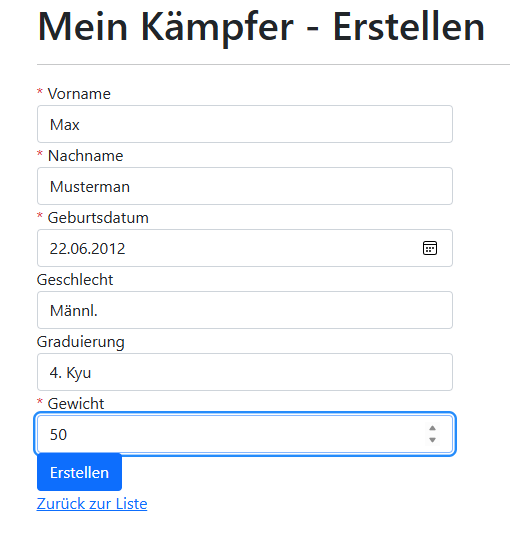510x534 pixels.
Task: Click the Vorname label
Action: point(79,94)
